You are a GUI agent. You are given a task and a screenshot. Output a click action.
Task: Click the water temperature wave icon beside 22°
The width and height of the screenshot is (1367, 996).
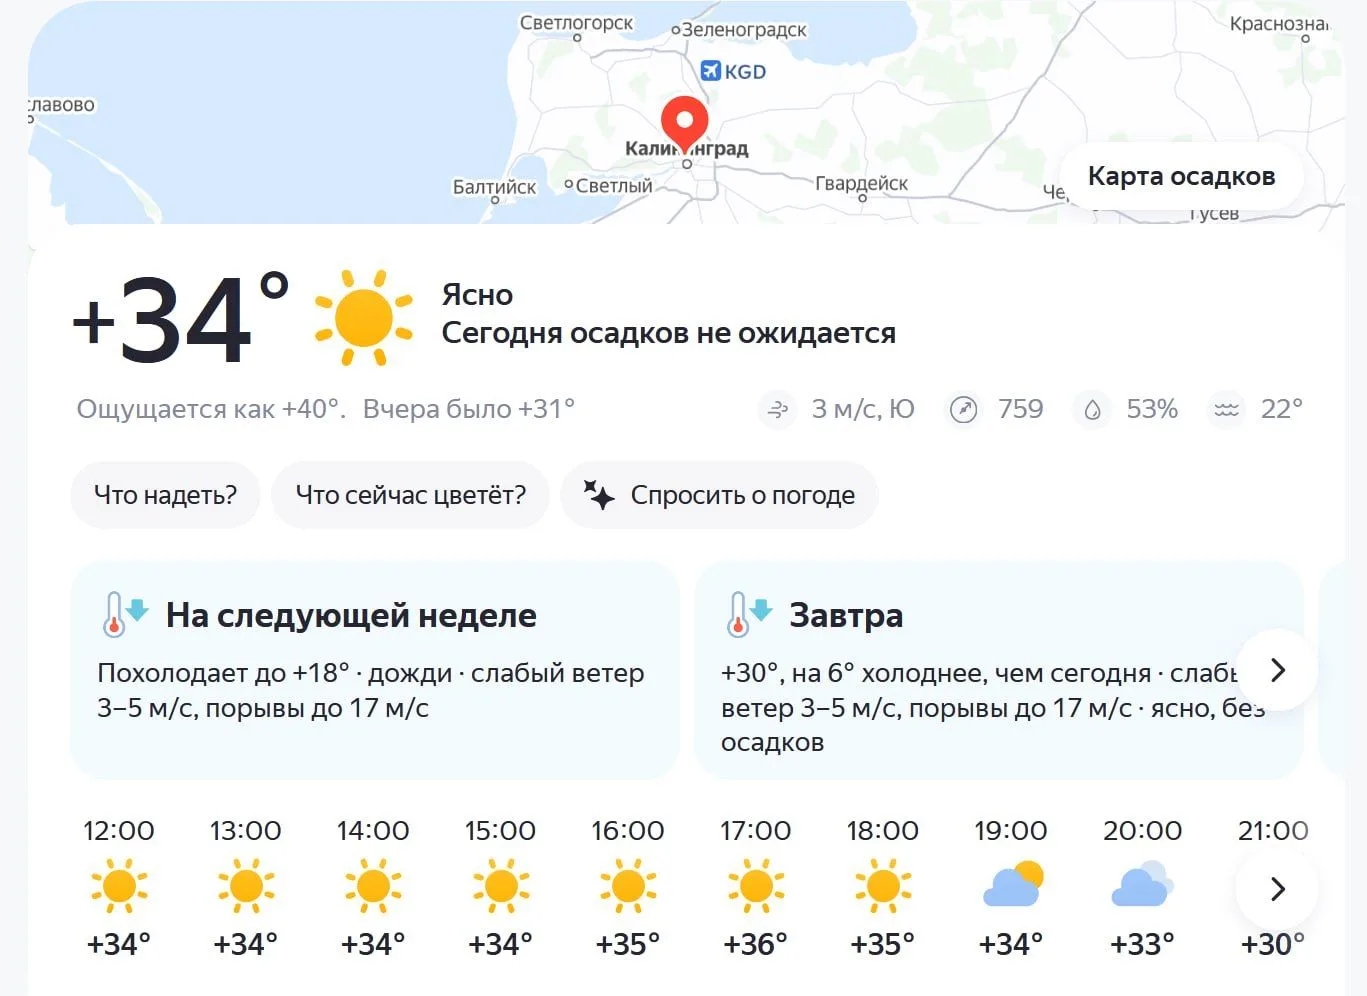pyautogui.click(x=1226, y=409)
